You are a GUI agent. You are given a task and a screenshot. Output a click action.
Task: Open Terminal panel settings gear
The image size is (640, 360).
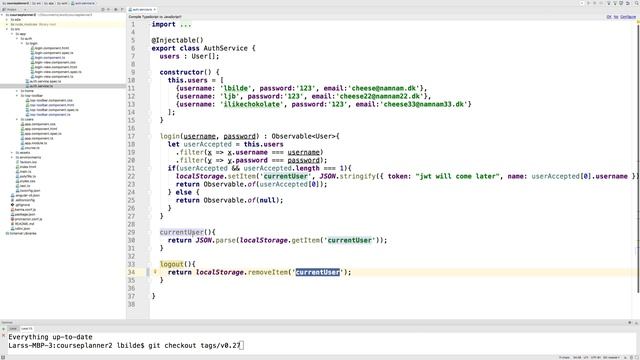click(x=629, y=322)
